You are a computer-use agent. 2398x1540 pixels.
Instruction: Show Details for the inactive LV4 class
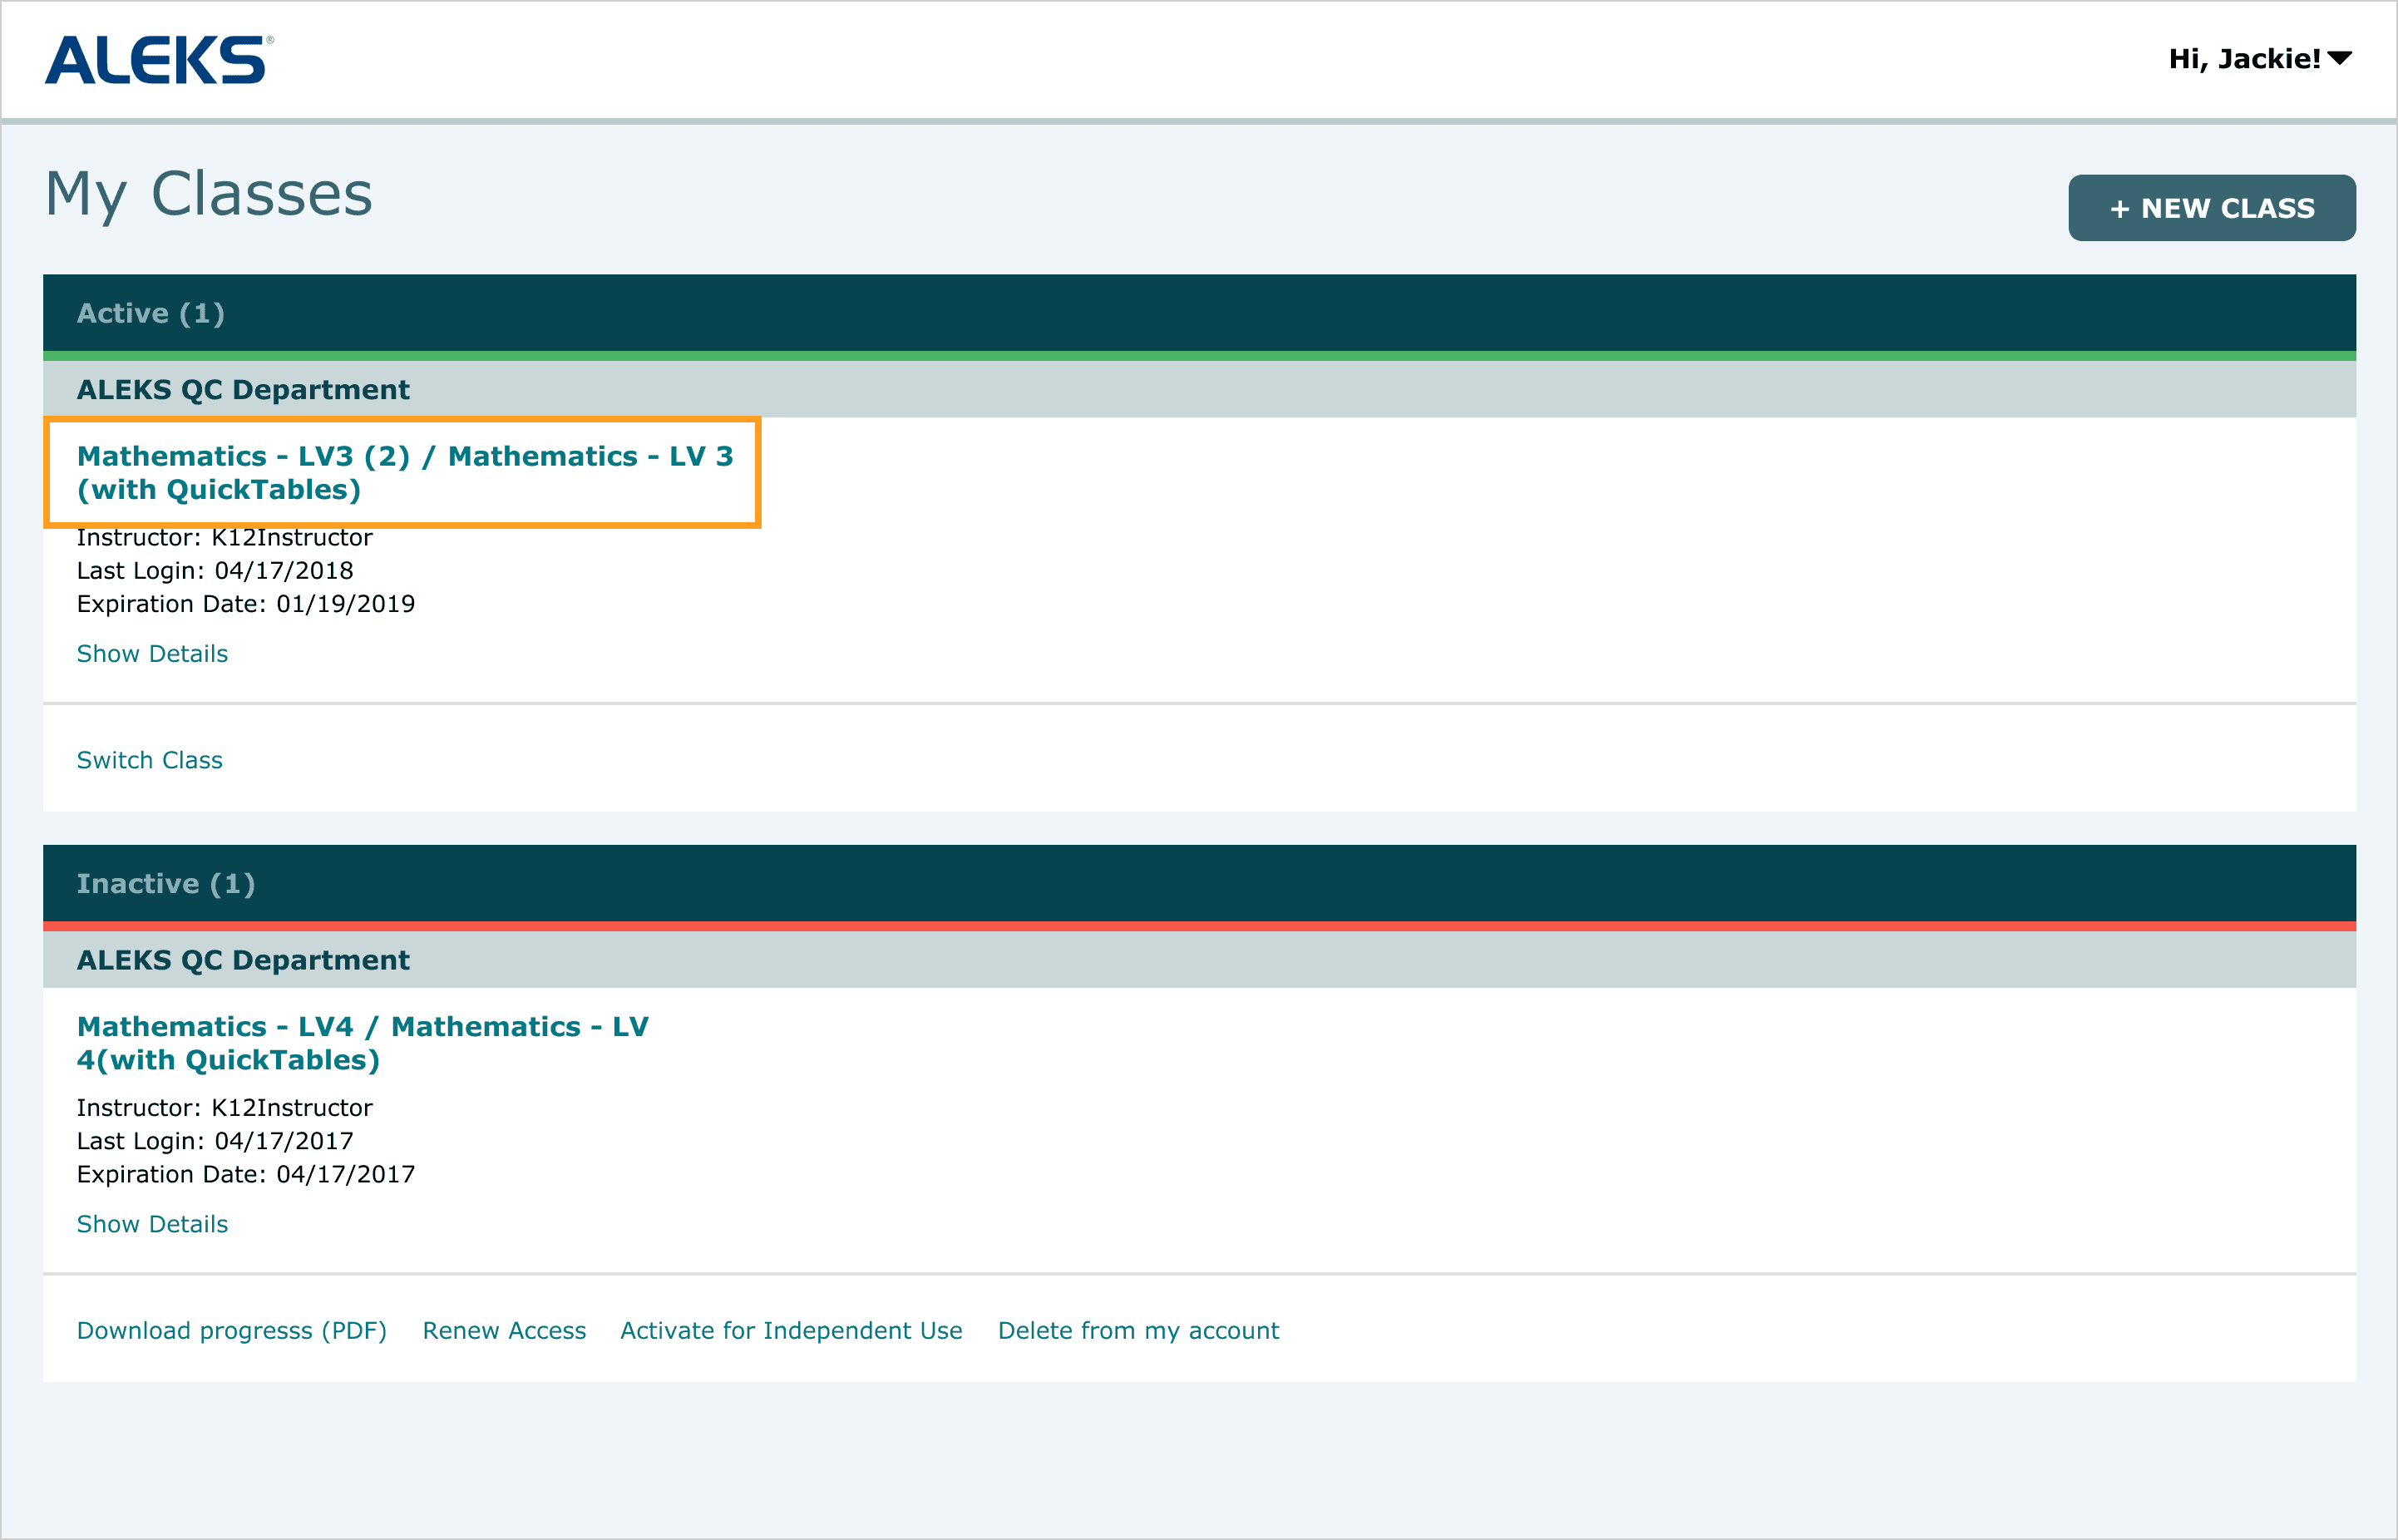coord(152,1224)
